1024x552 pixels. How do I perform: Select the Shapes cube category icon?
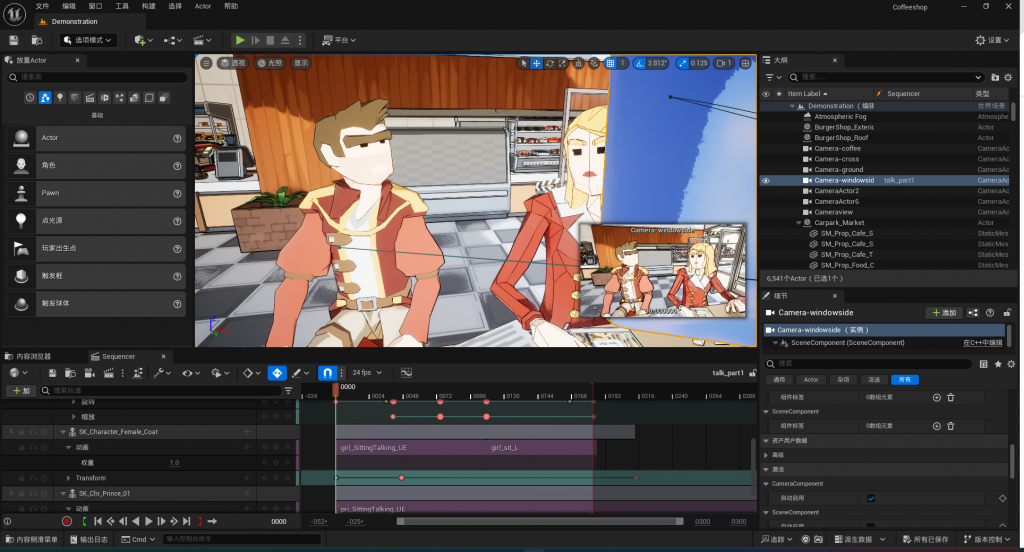(x=75, y=97)
